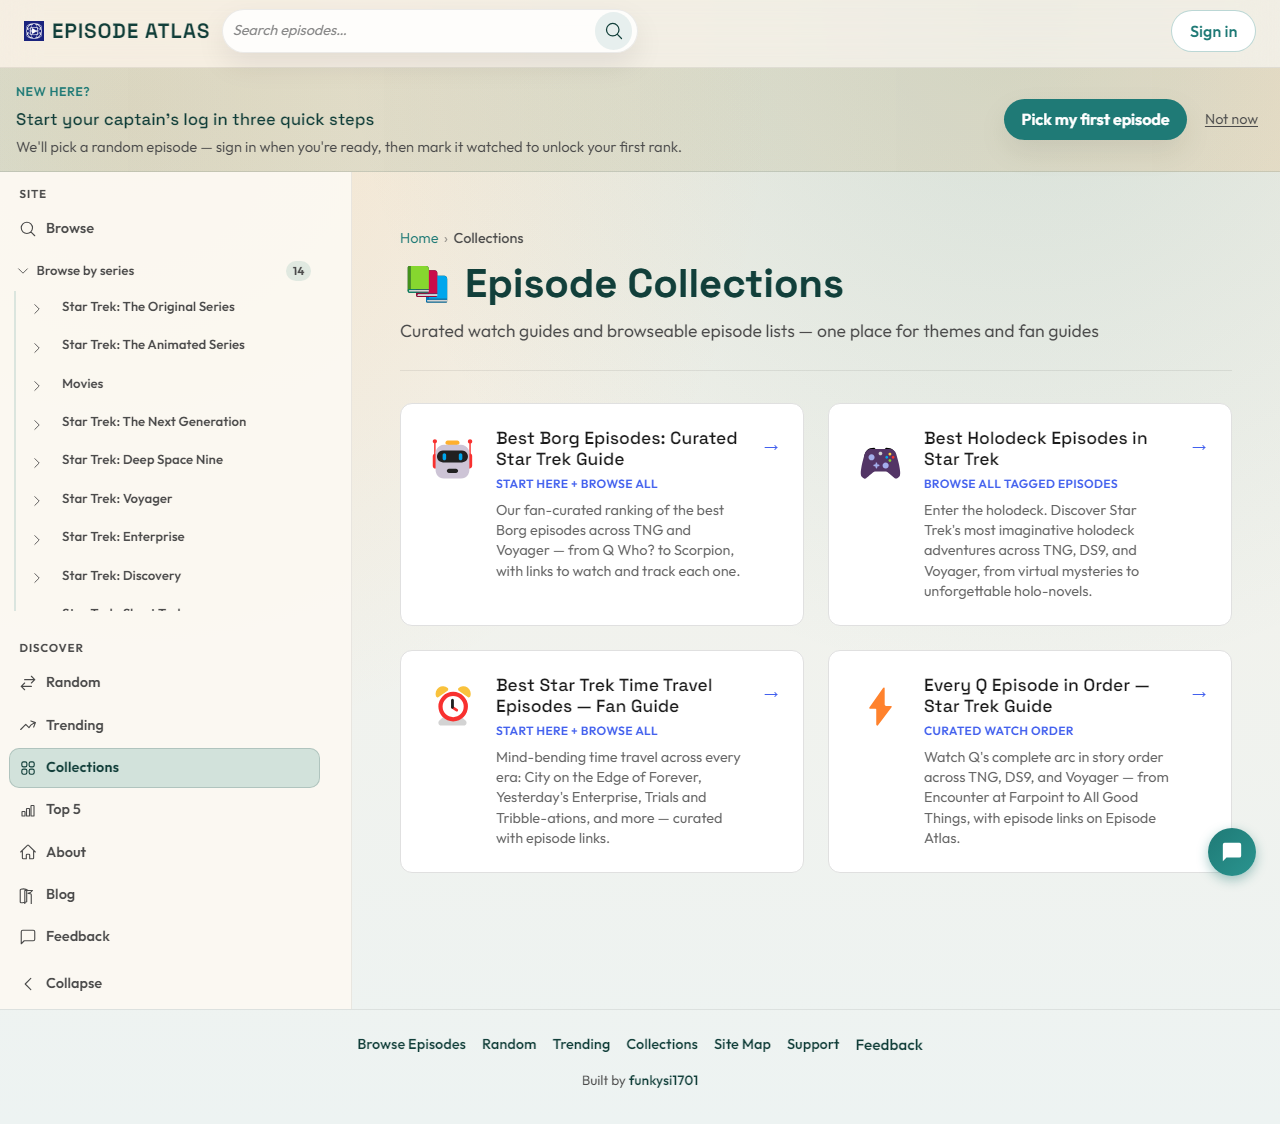Click the arrow on Best Borg Episodes card
Screen dimensions: 1280x1124
[x=771, y=447]
